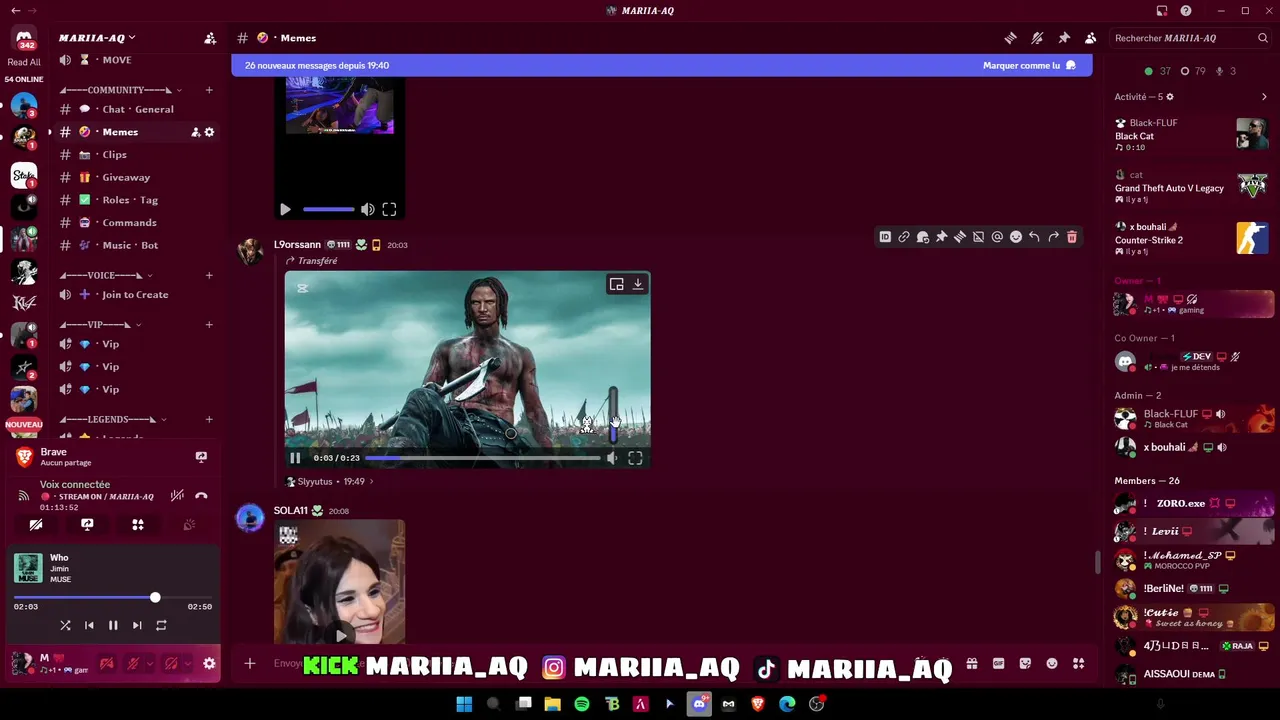Open MARIIA-AQ server name dropdown
Viewport: 1280px width, 720px height.
pyautogui.click(x=97, y=38)
